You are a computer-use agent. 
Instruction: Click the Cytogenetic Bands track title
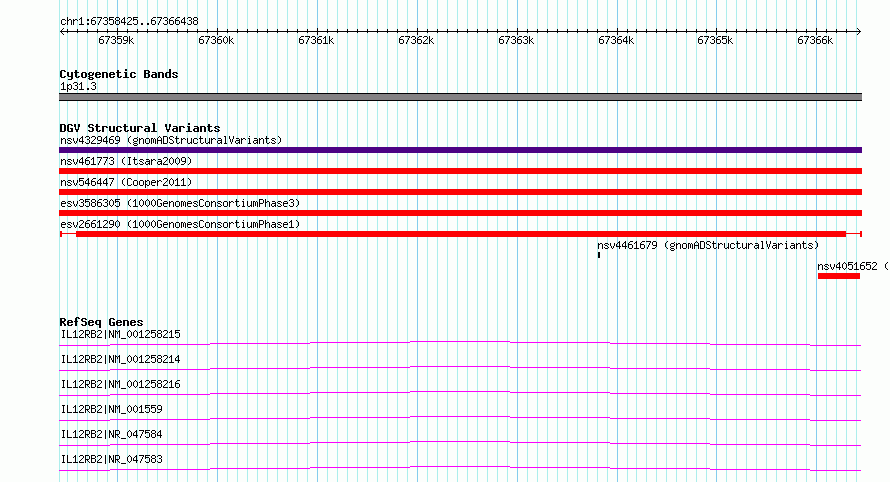[x=119, y=74]
